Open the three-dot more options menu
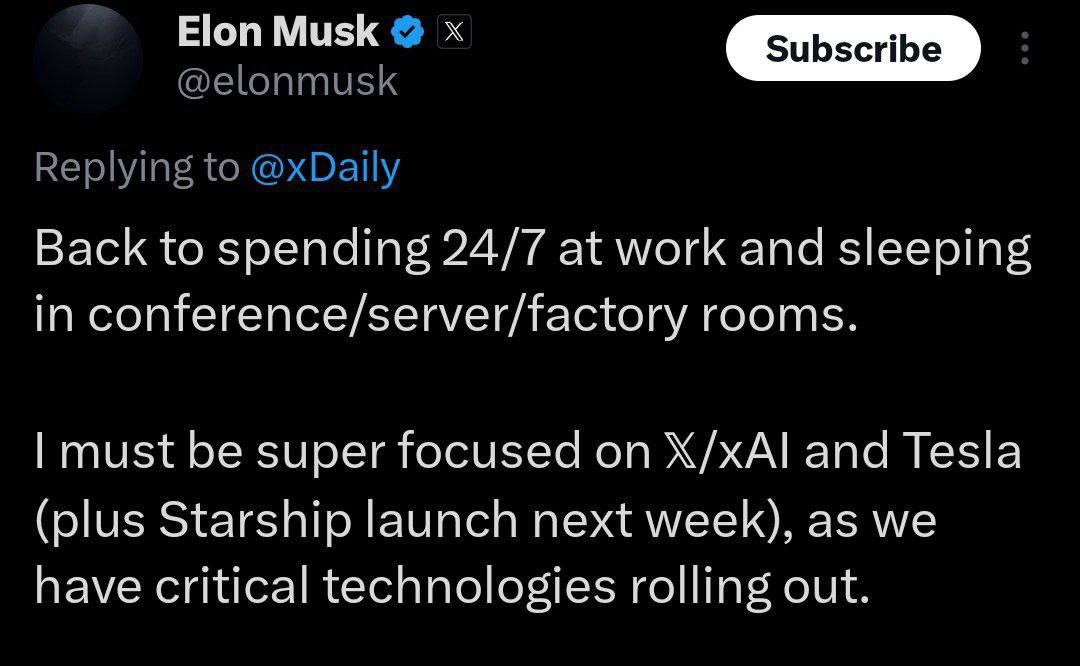1080x666 pixels. [x=1025, y=48]
